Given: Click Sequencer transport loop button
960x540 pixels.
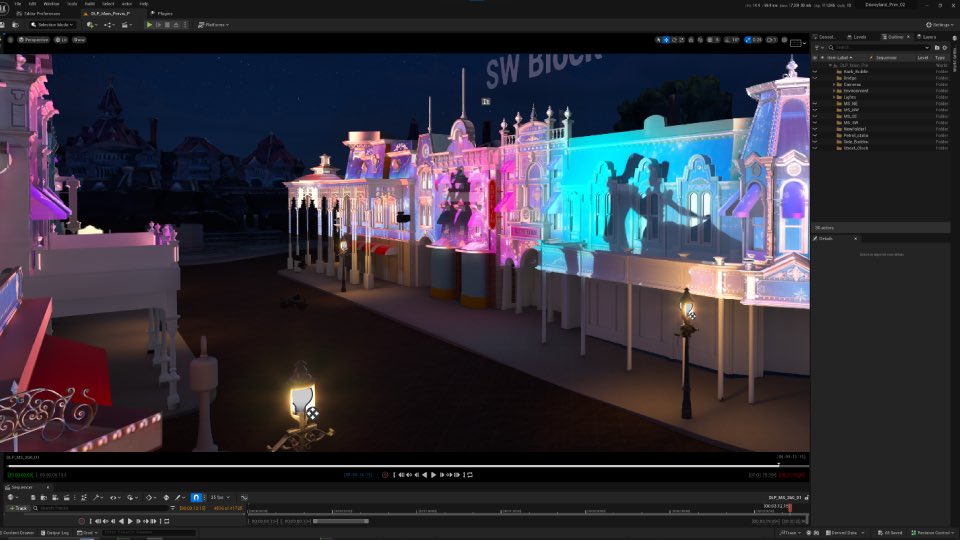Looking at the screenshot, I should 167,522.
